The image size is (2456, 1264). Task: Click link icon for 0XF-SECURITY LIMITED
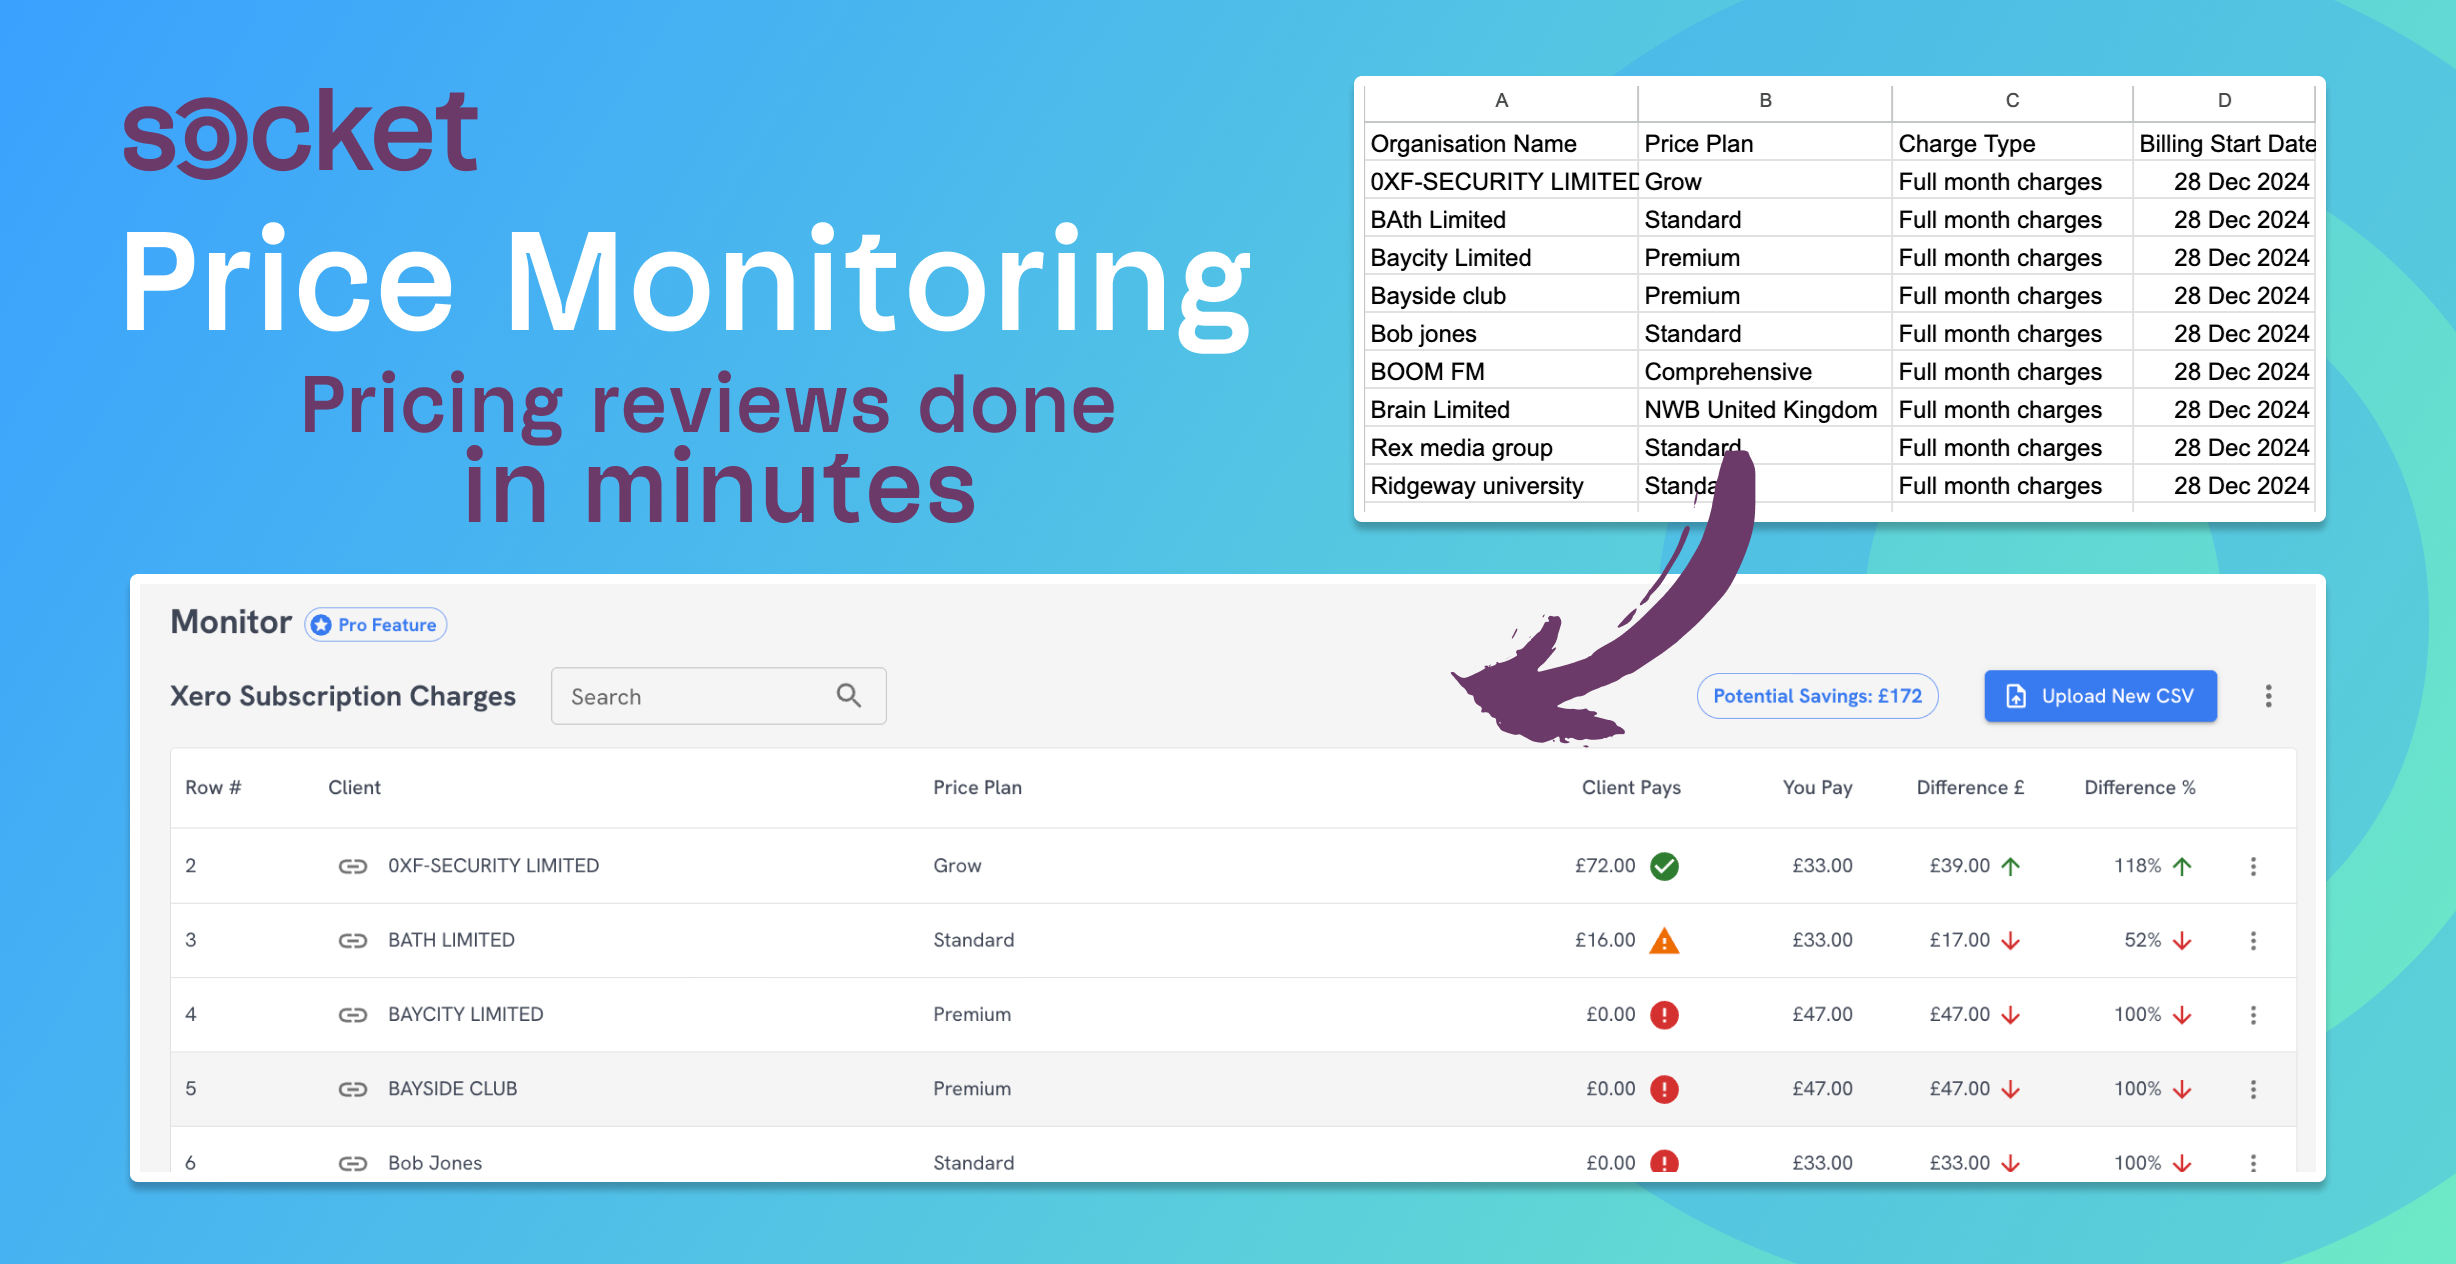(x=353, y=866)
